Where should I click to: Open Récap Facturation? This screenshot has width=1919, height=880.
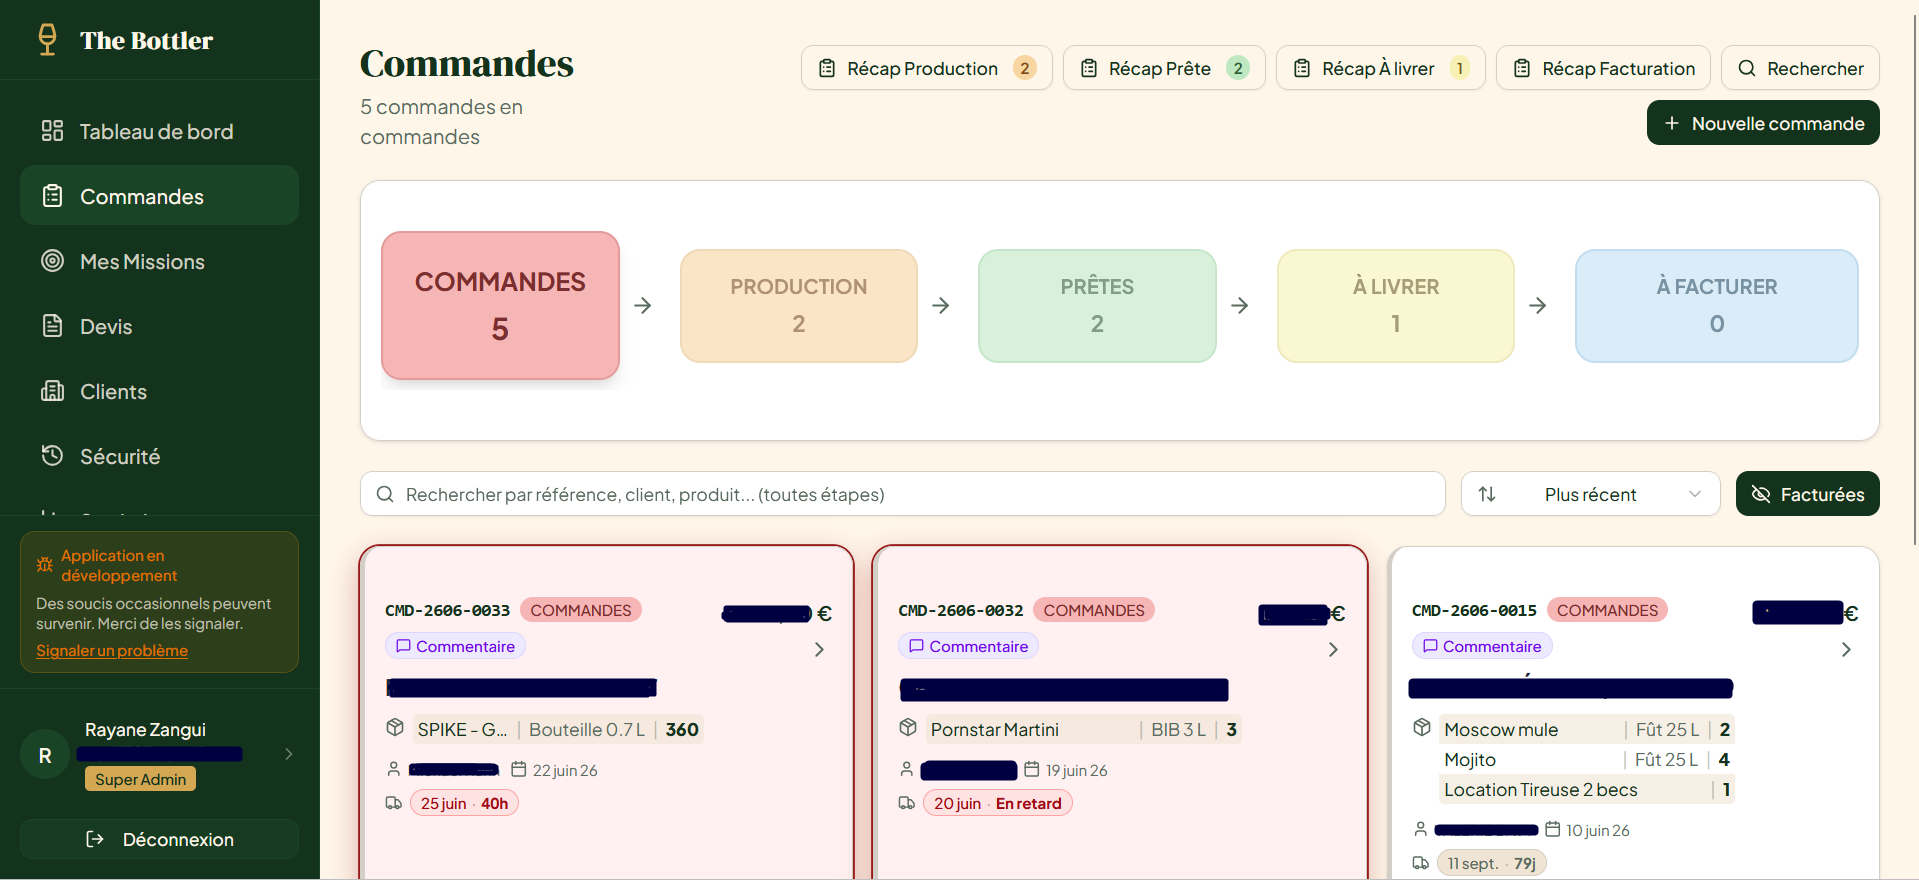1603,68
